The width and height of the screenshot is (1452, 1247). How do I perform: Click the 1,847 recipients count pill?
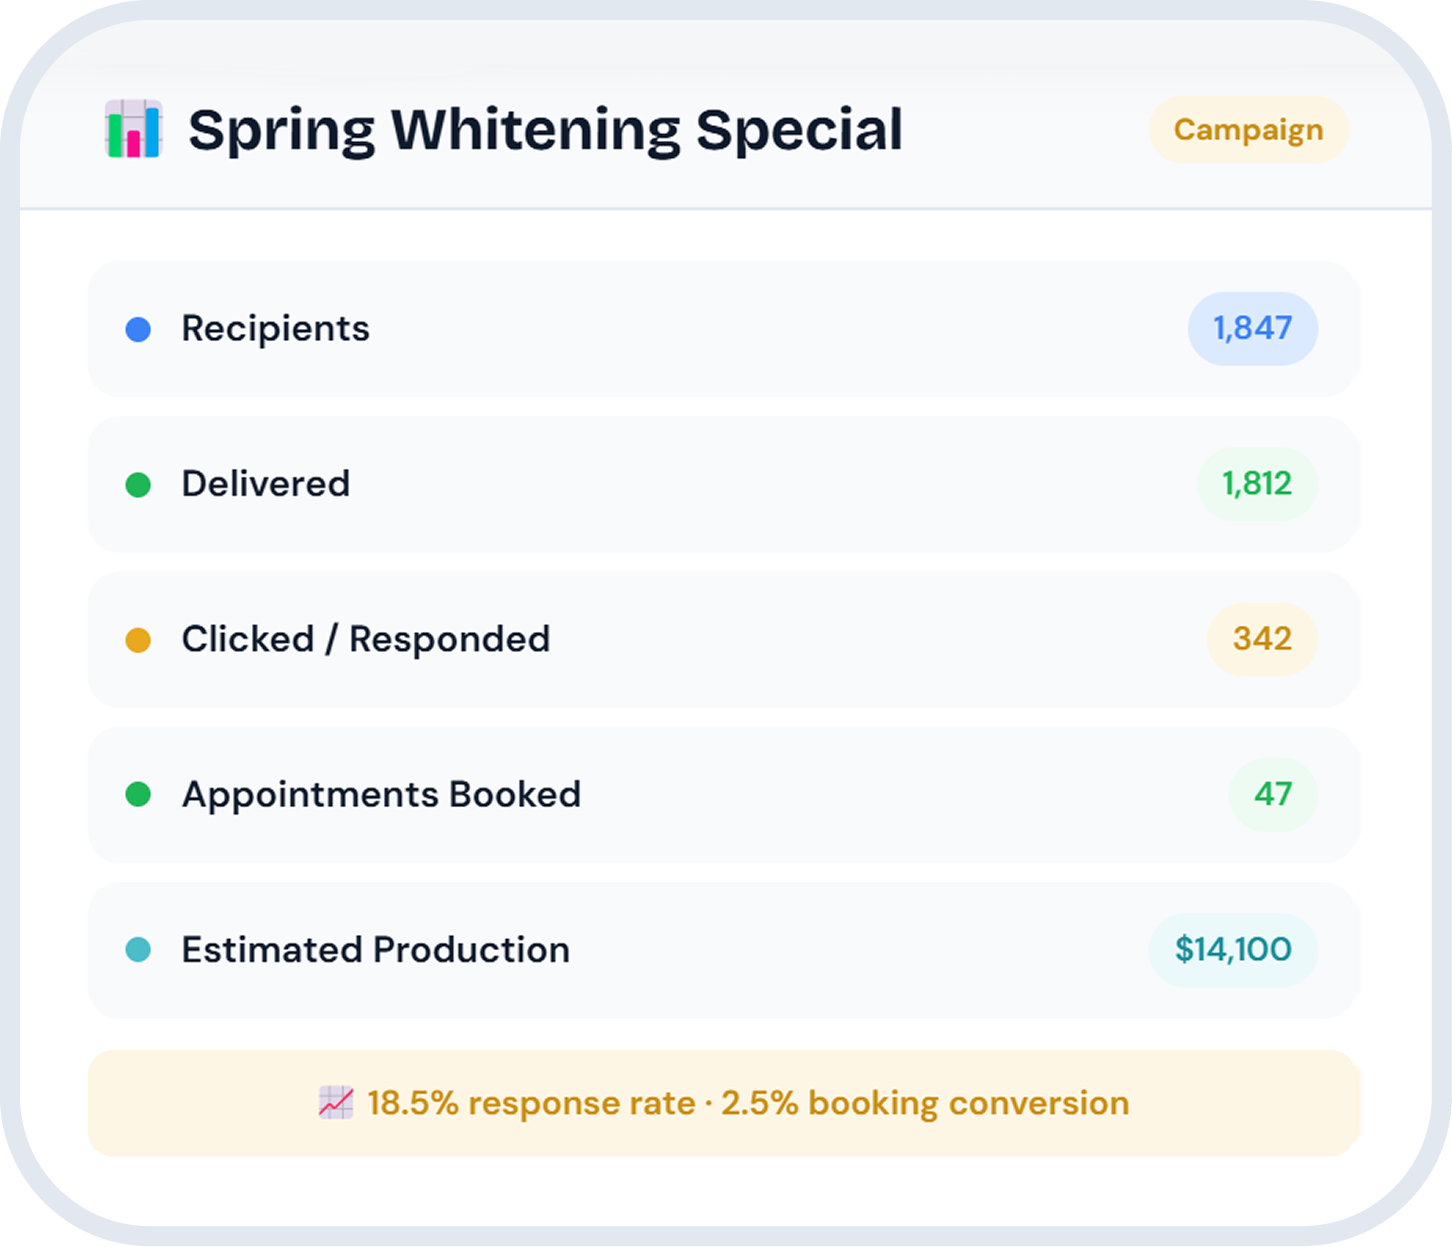click(x=1252, y=328)
